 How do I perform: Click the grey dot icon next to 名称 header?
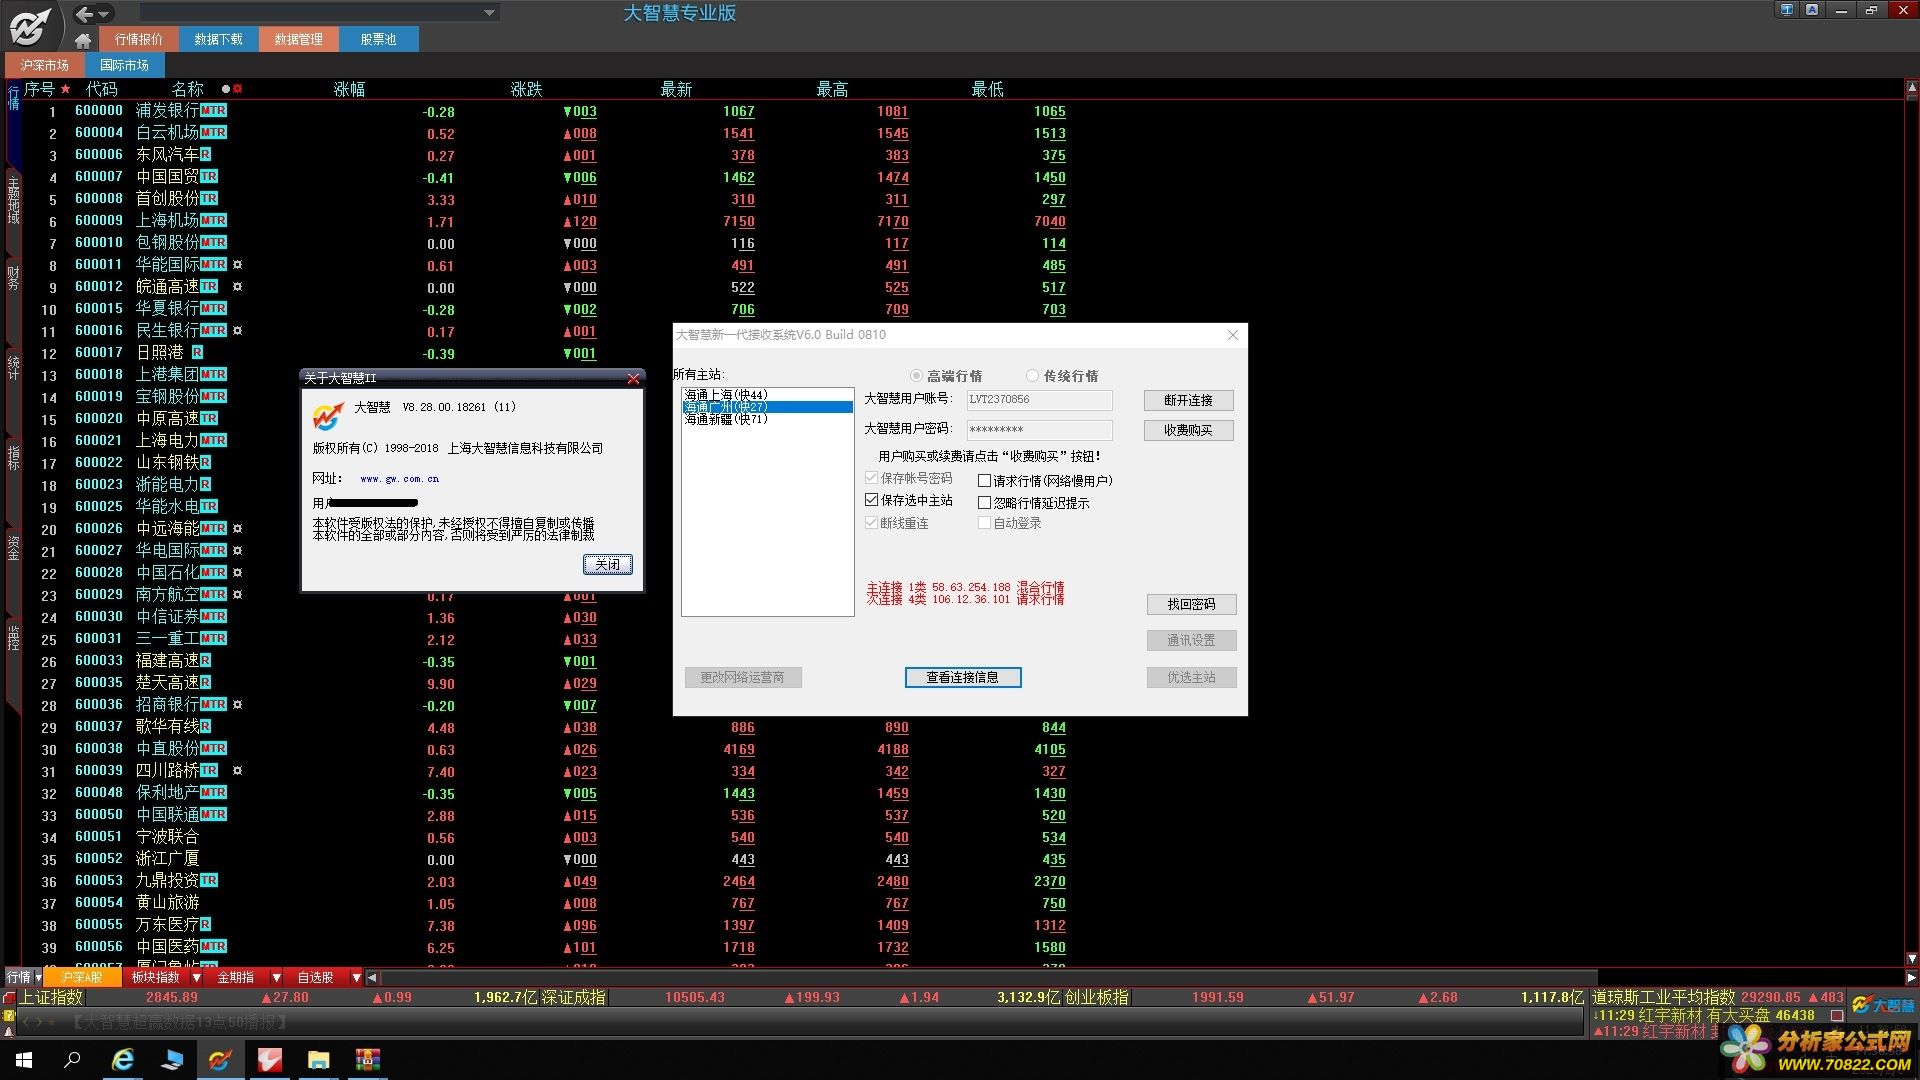226,89
